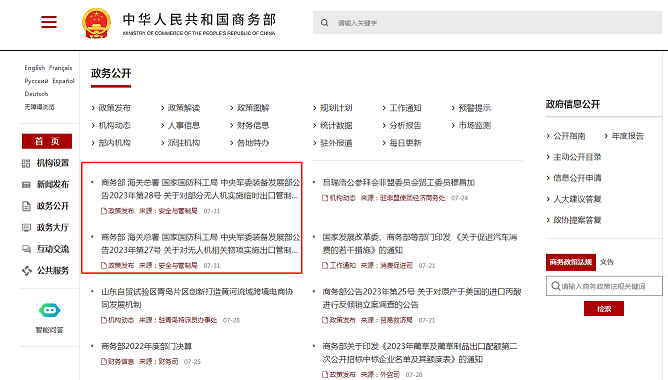This screenshot has height=380, width=668.
Task: Select the 文告 tab
Action: click(x=607, y=262)
